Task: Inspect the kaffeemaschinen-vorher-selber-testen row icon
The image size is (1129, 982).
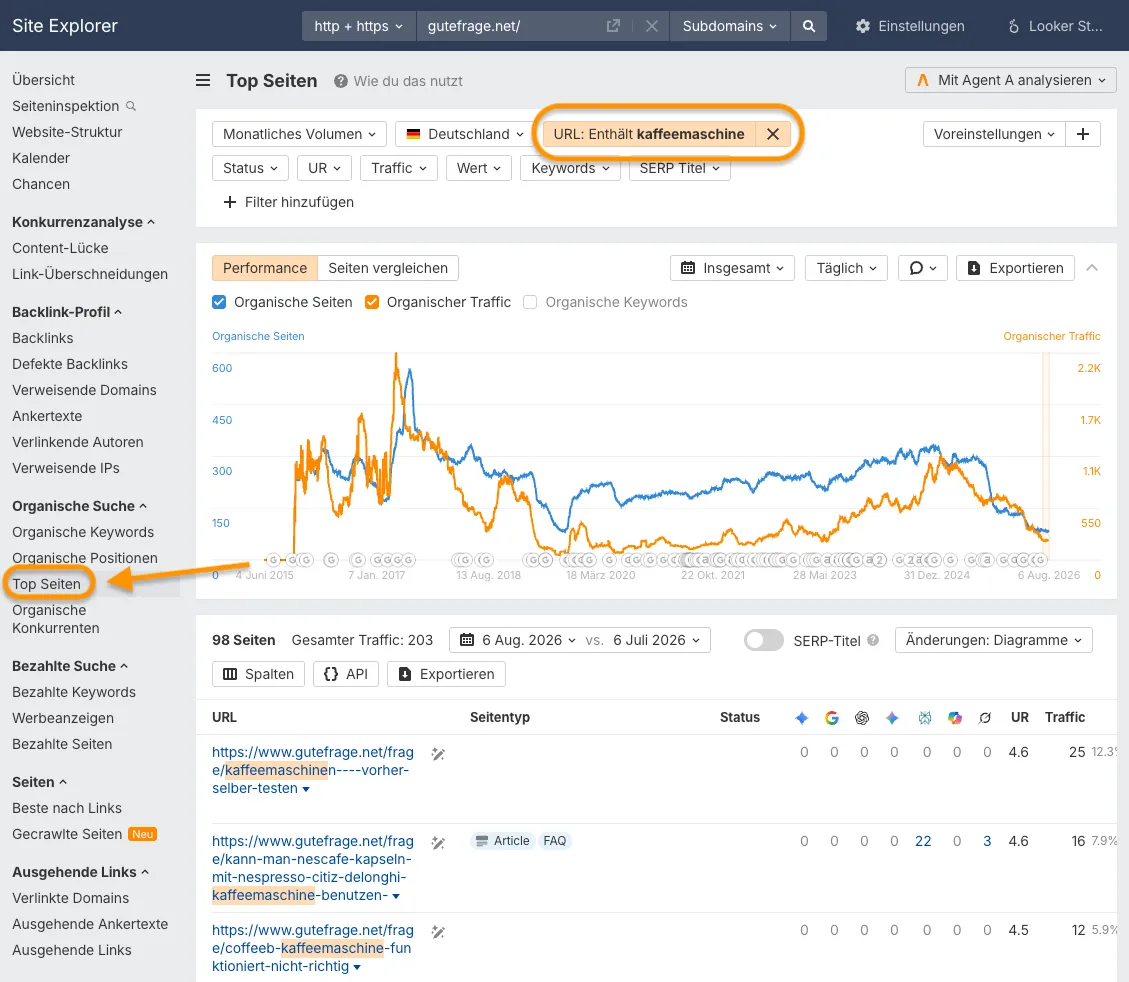Action: tap(438, 754)
